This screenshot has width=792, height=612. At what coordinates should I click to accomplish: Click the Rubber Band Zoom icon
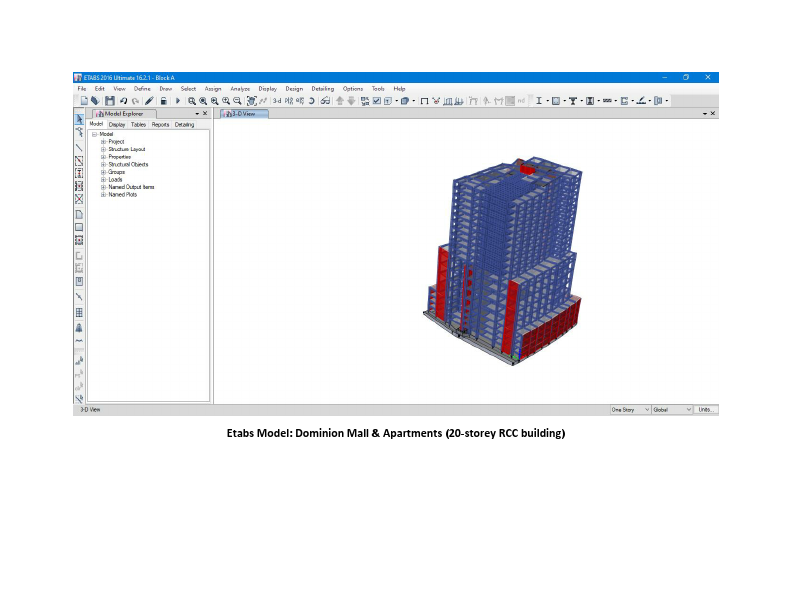pyautogui.click(x=192, y=101)
